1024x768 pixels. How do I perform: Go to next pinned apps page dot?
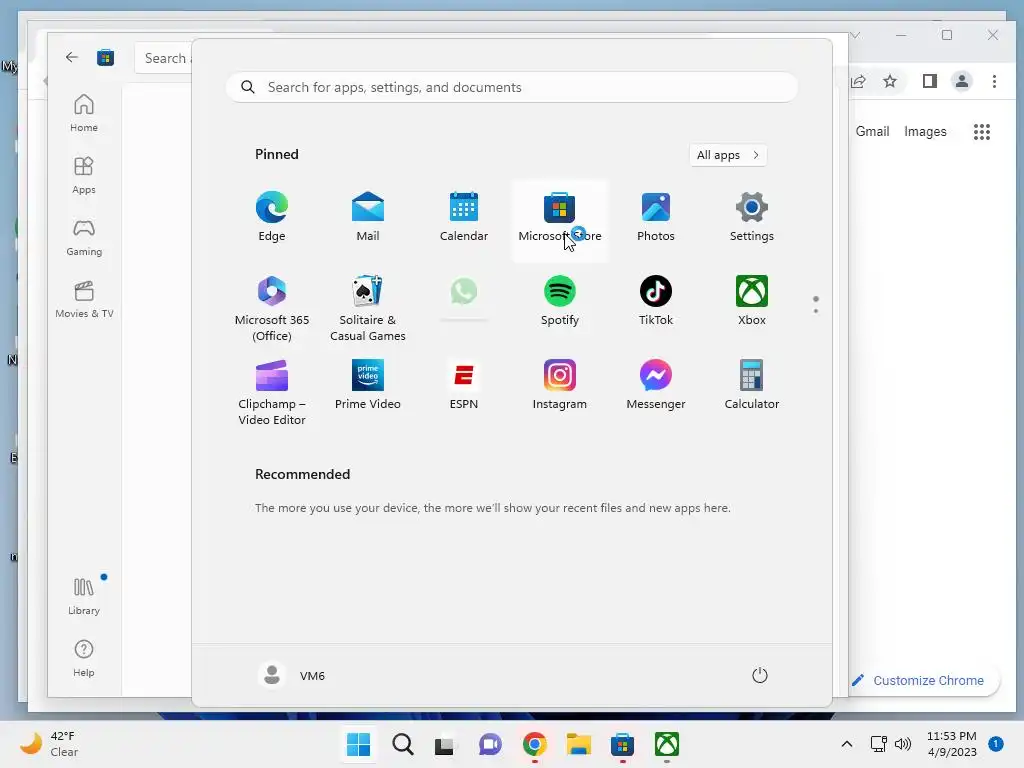coord(816,311)
